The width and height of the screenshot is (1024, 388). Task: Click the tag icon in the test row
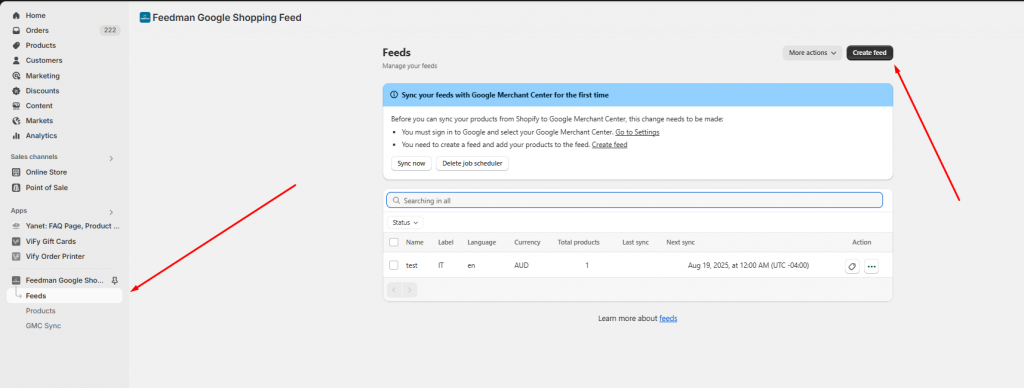click(x=852, y=267)
